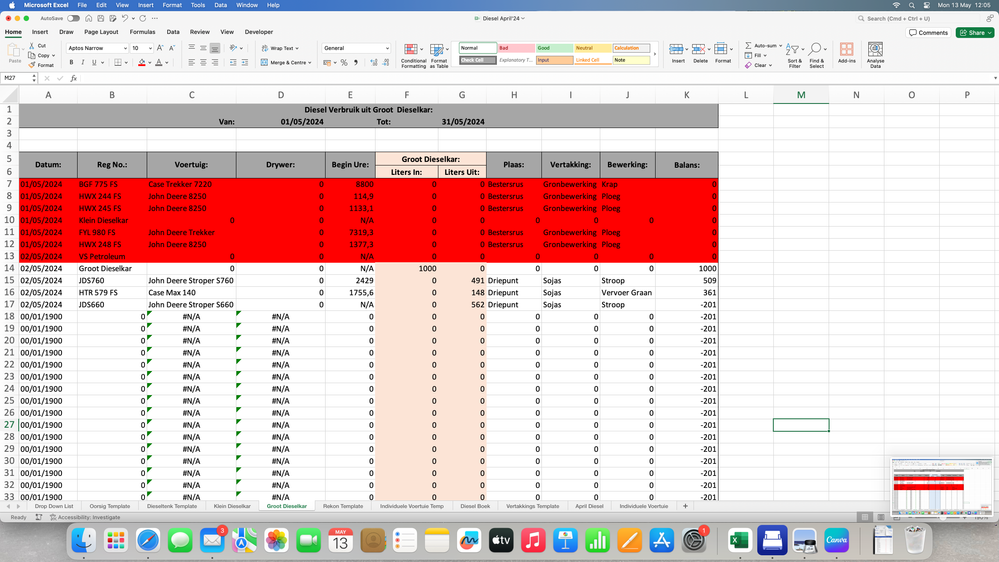Expand the Wrap Text dropdown
The image size is (999, 562).
(297, 48)
